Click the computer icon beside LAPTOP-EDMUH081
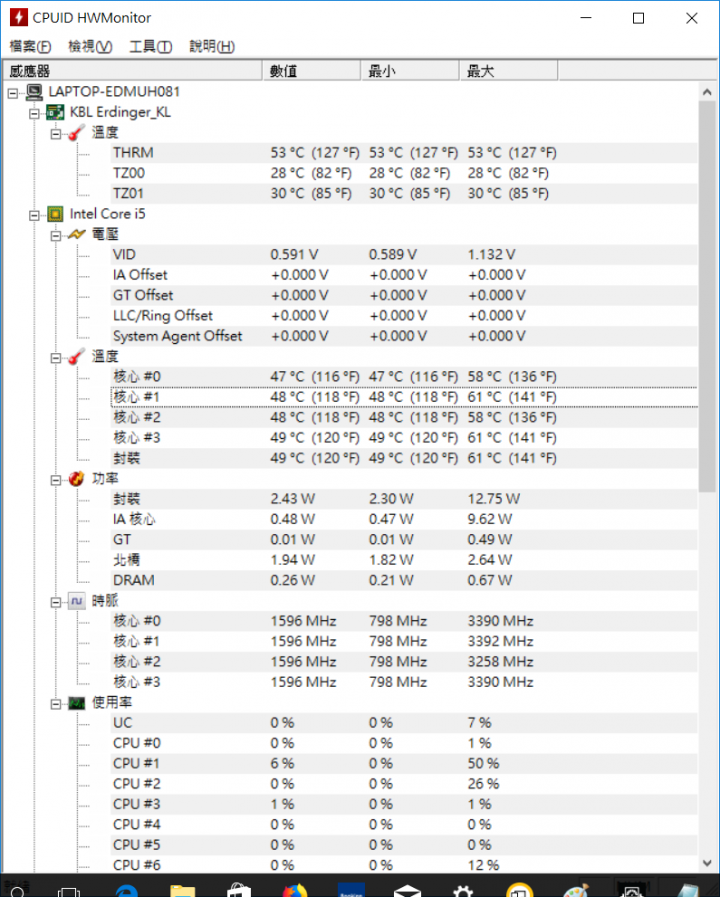 click(x=34, y=92)
